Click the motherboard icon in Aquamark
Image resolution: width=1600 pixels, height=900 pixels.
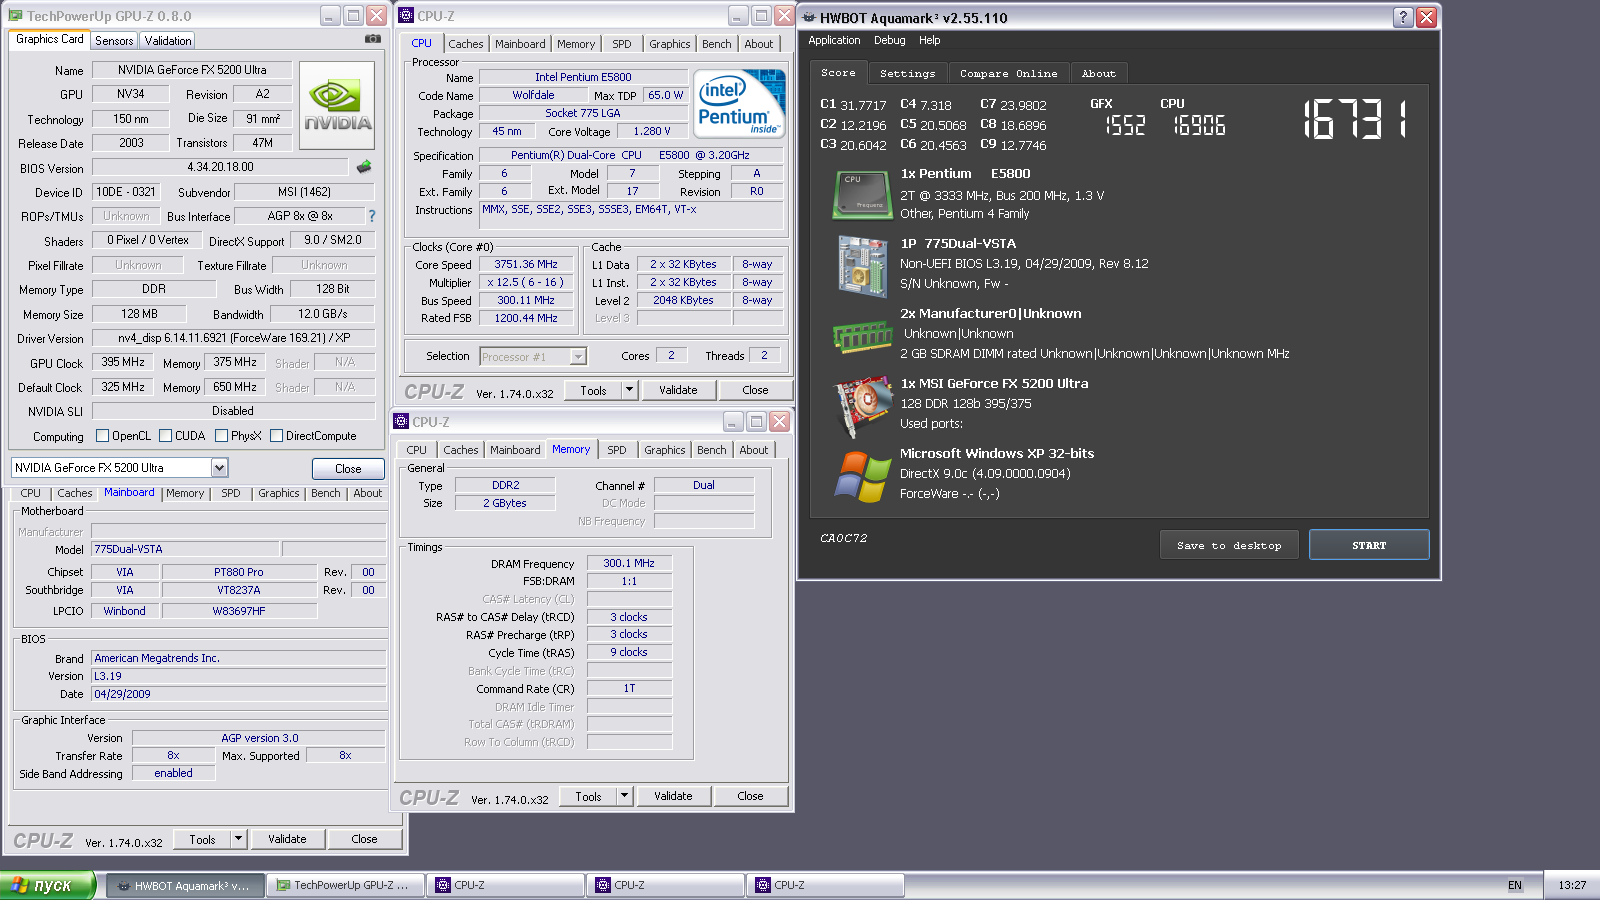click(862, 266)
